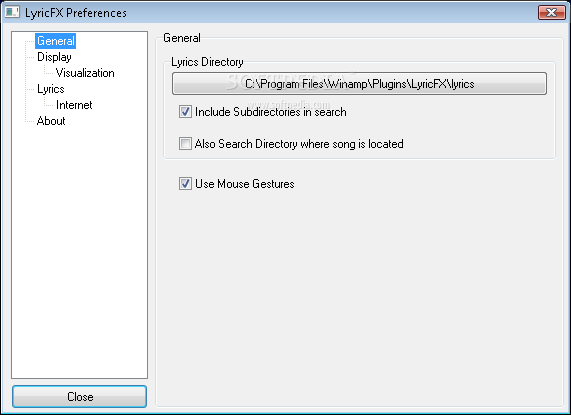Select Internet under Lyrics

point(74,105)
